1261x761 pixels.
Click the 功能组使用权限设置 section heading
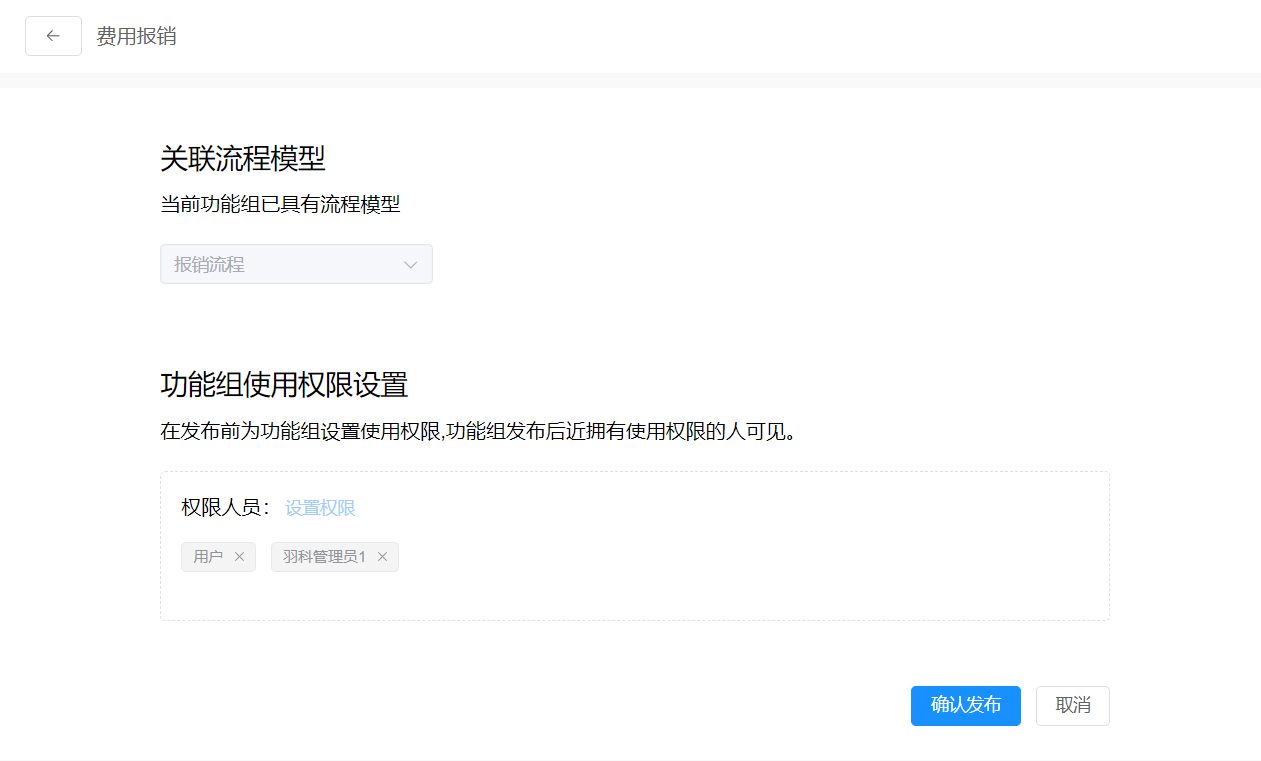click(284, 385)
